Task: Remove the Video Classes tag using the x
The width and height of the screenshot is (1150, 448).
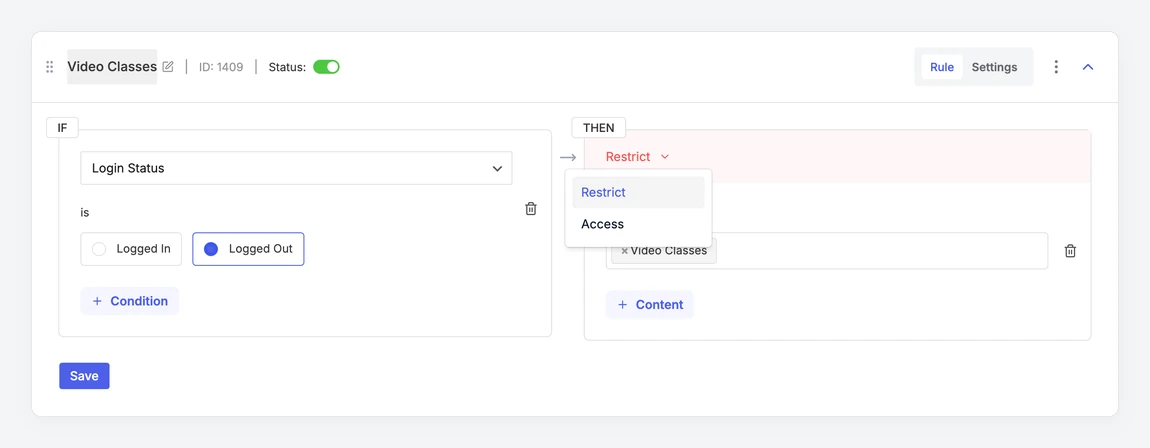Action: coord(624,251)
